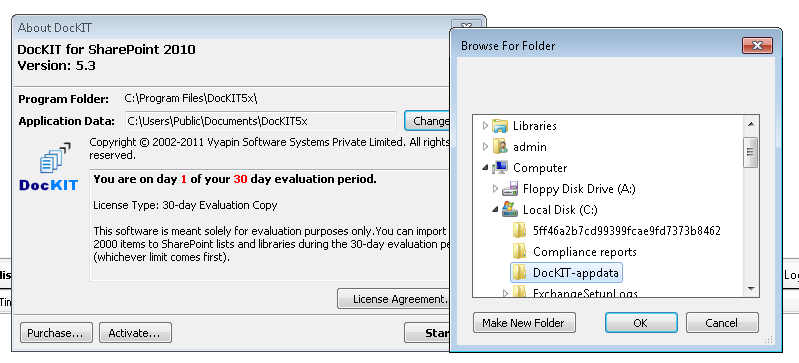The image size is (799, 363).
Task: Collapse the Local Disk (C:) node
Action: [x=495, y=210]
